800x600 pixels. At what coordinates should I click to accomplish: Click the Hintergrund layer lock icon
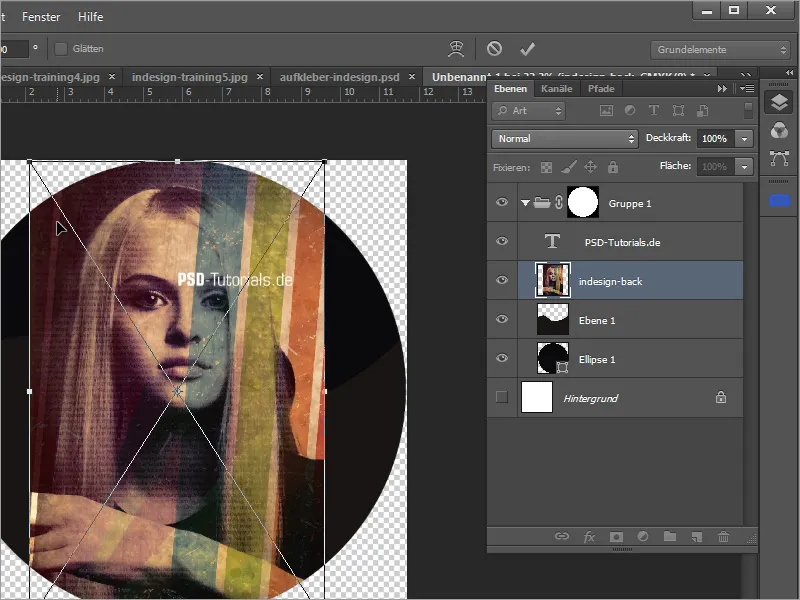[720, 397]
